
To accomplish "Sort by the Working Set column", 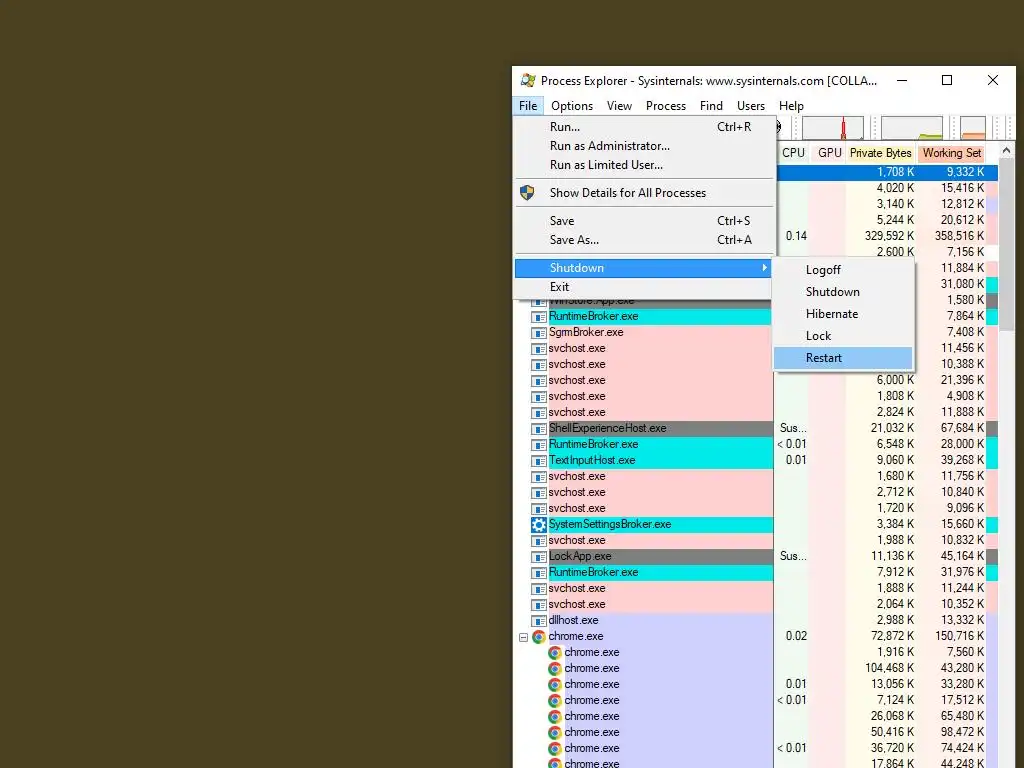I will (x=952, y=153).
